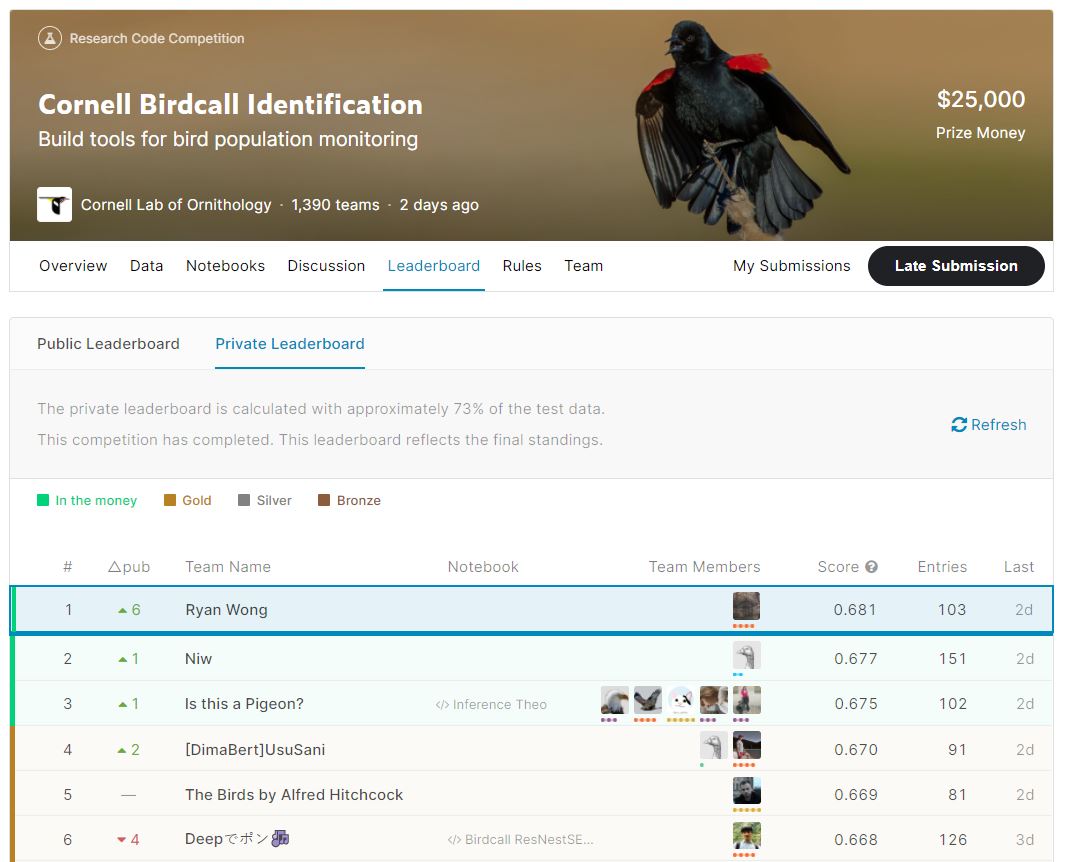1072x862 pixels.
Task: Open the Discussion tab
Action: [326, 266]
